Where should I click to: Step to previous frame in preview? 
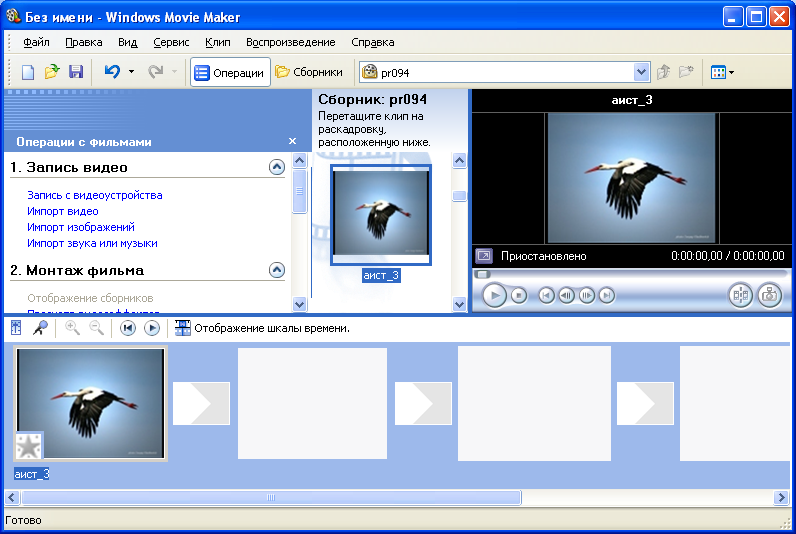(567, 295)
